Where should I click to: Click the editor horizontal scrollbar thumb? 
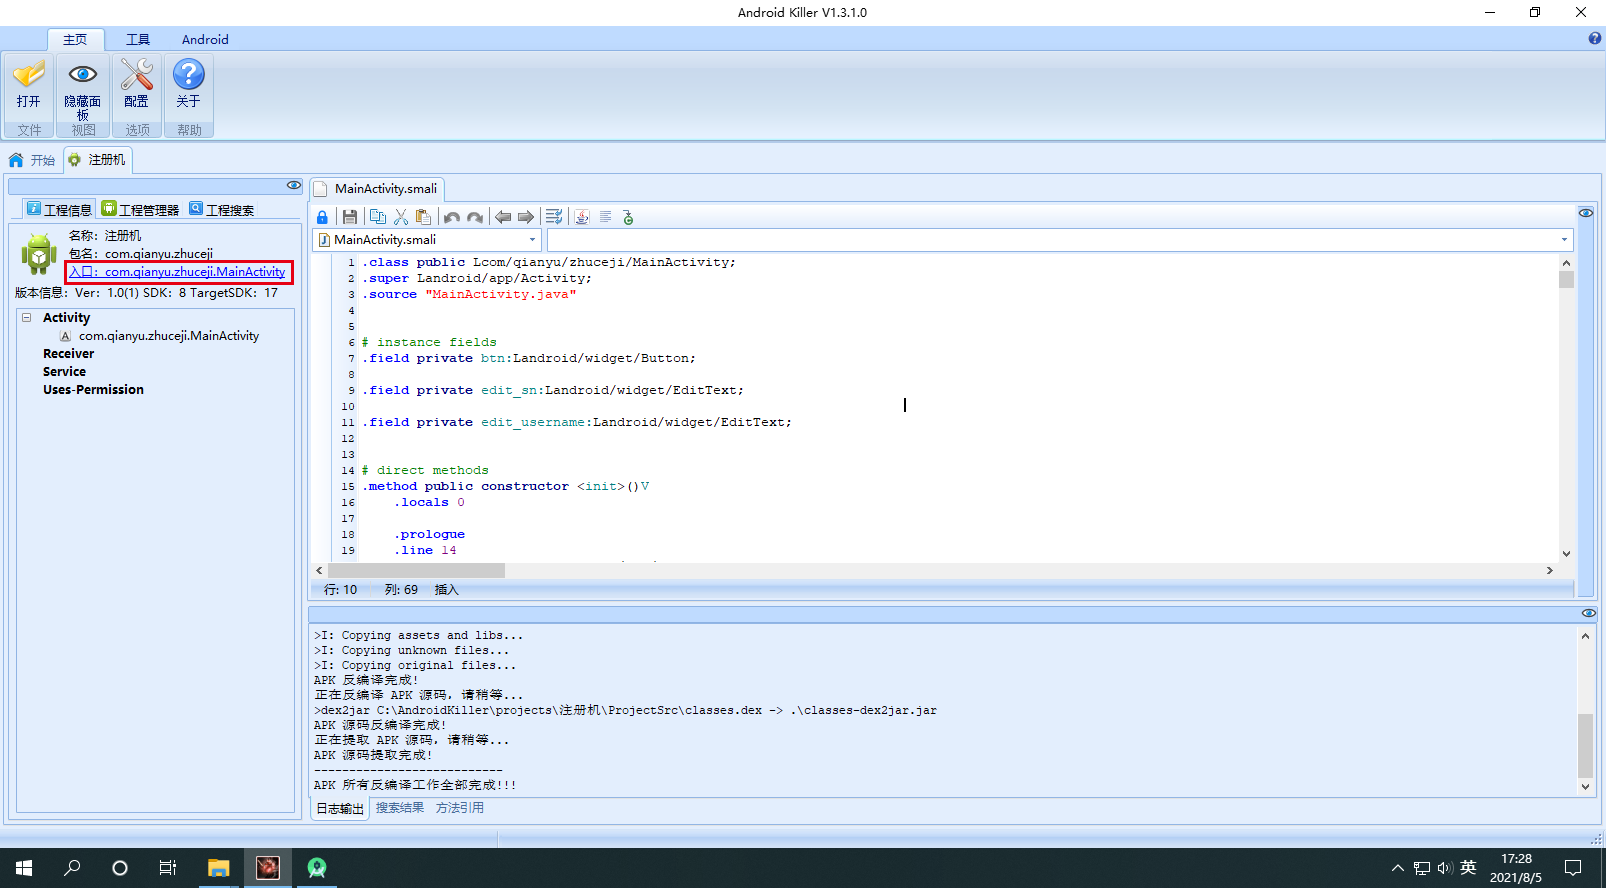[416, 570]
